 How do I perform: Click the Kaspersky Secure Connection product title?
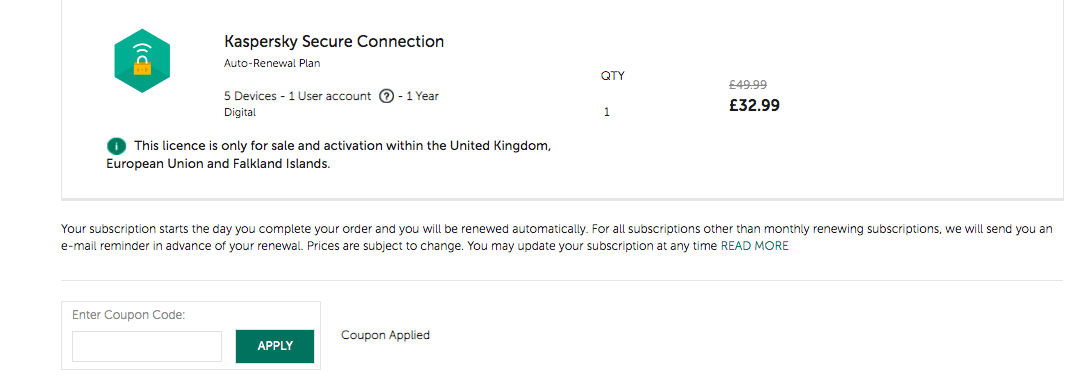point(334,42)
